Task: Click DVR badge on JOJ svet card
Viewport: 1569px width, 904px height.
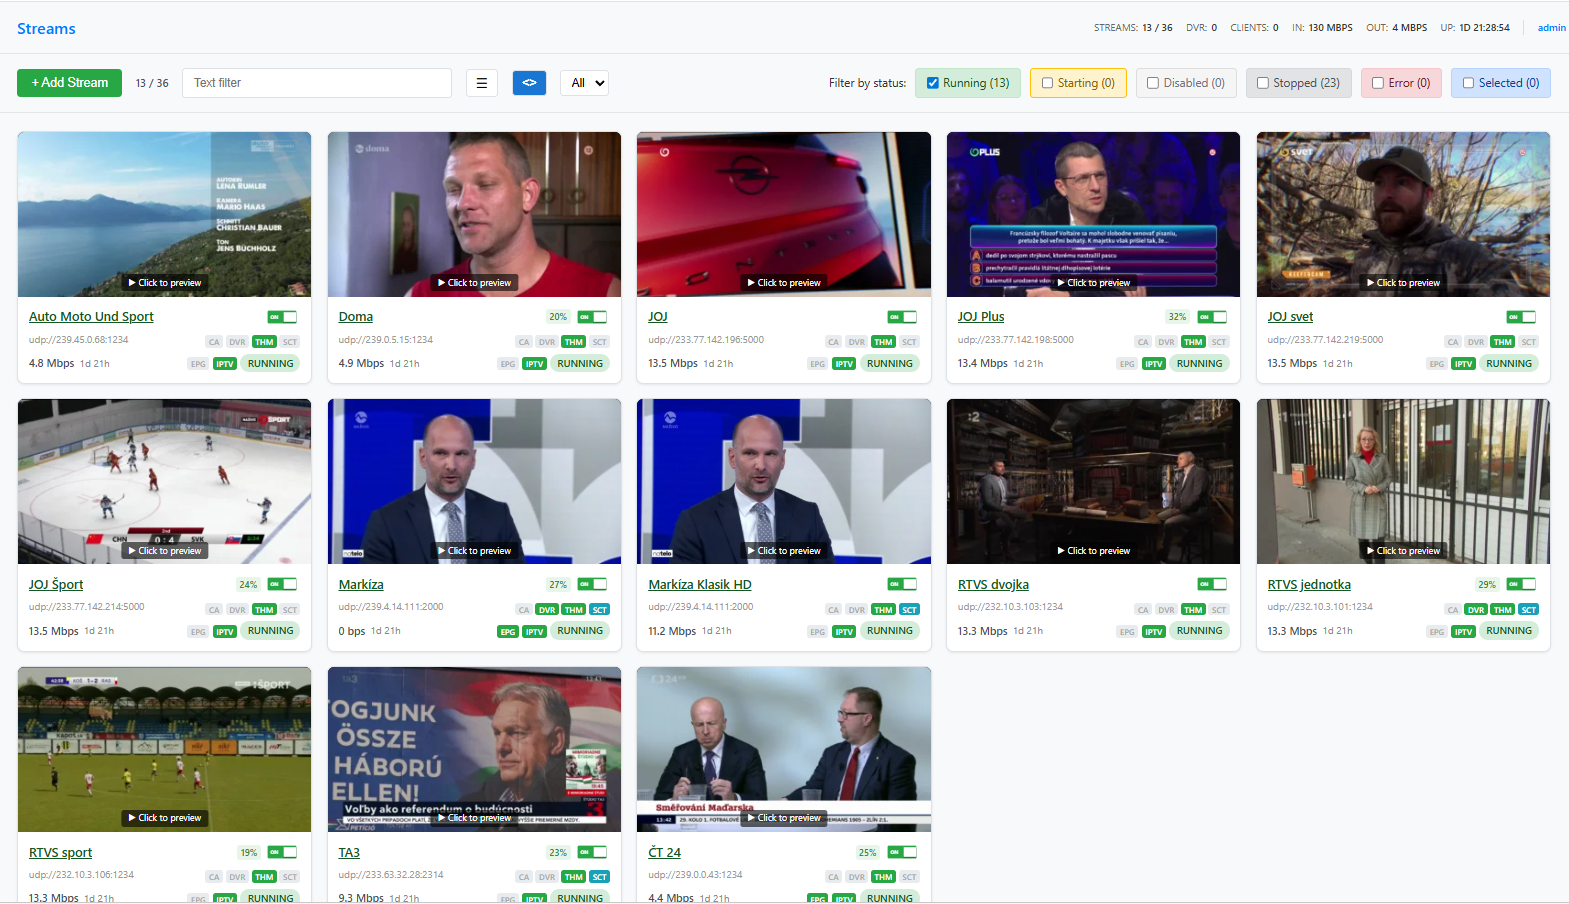Action: pyautogui.click(x=1476, y=342)
